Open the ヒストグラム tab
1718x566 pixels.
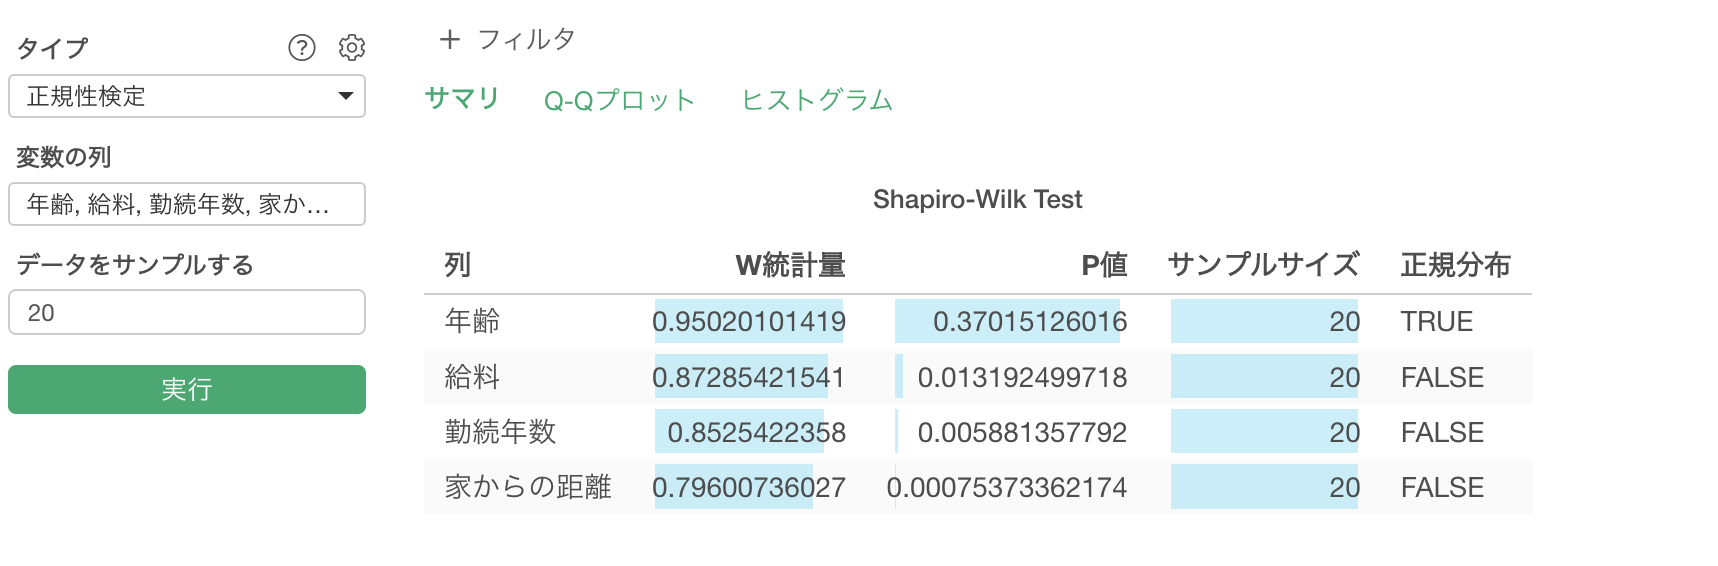[817, 100]
